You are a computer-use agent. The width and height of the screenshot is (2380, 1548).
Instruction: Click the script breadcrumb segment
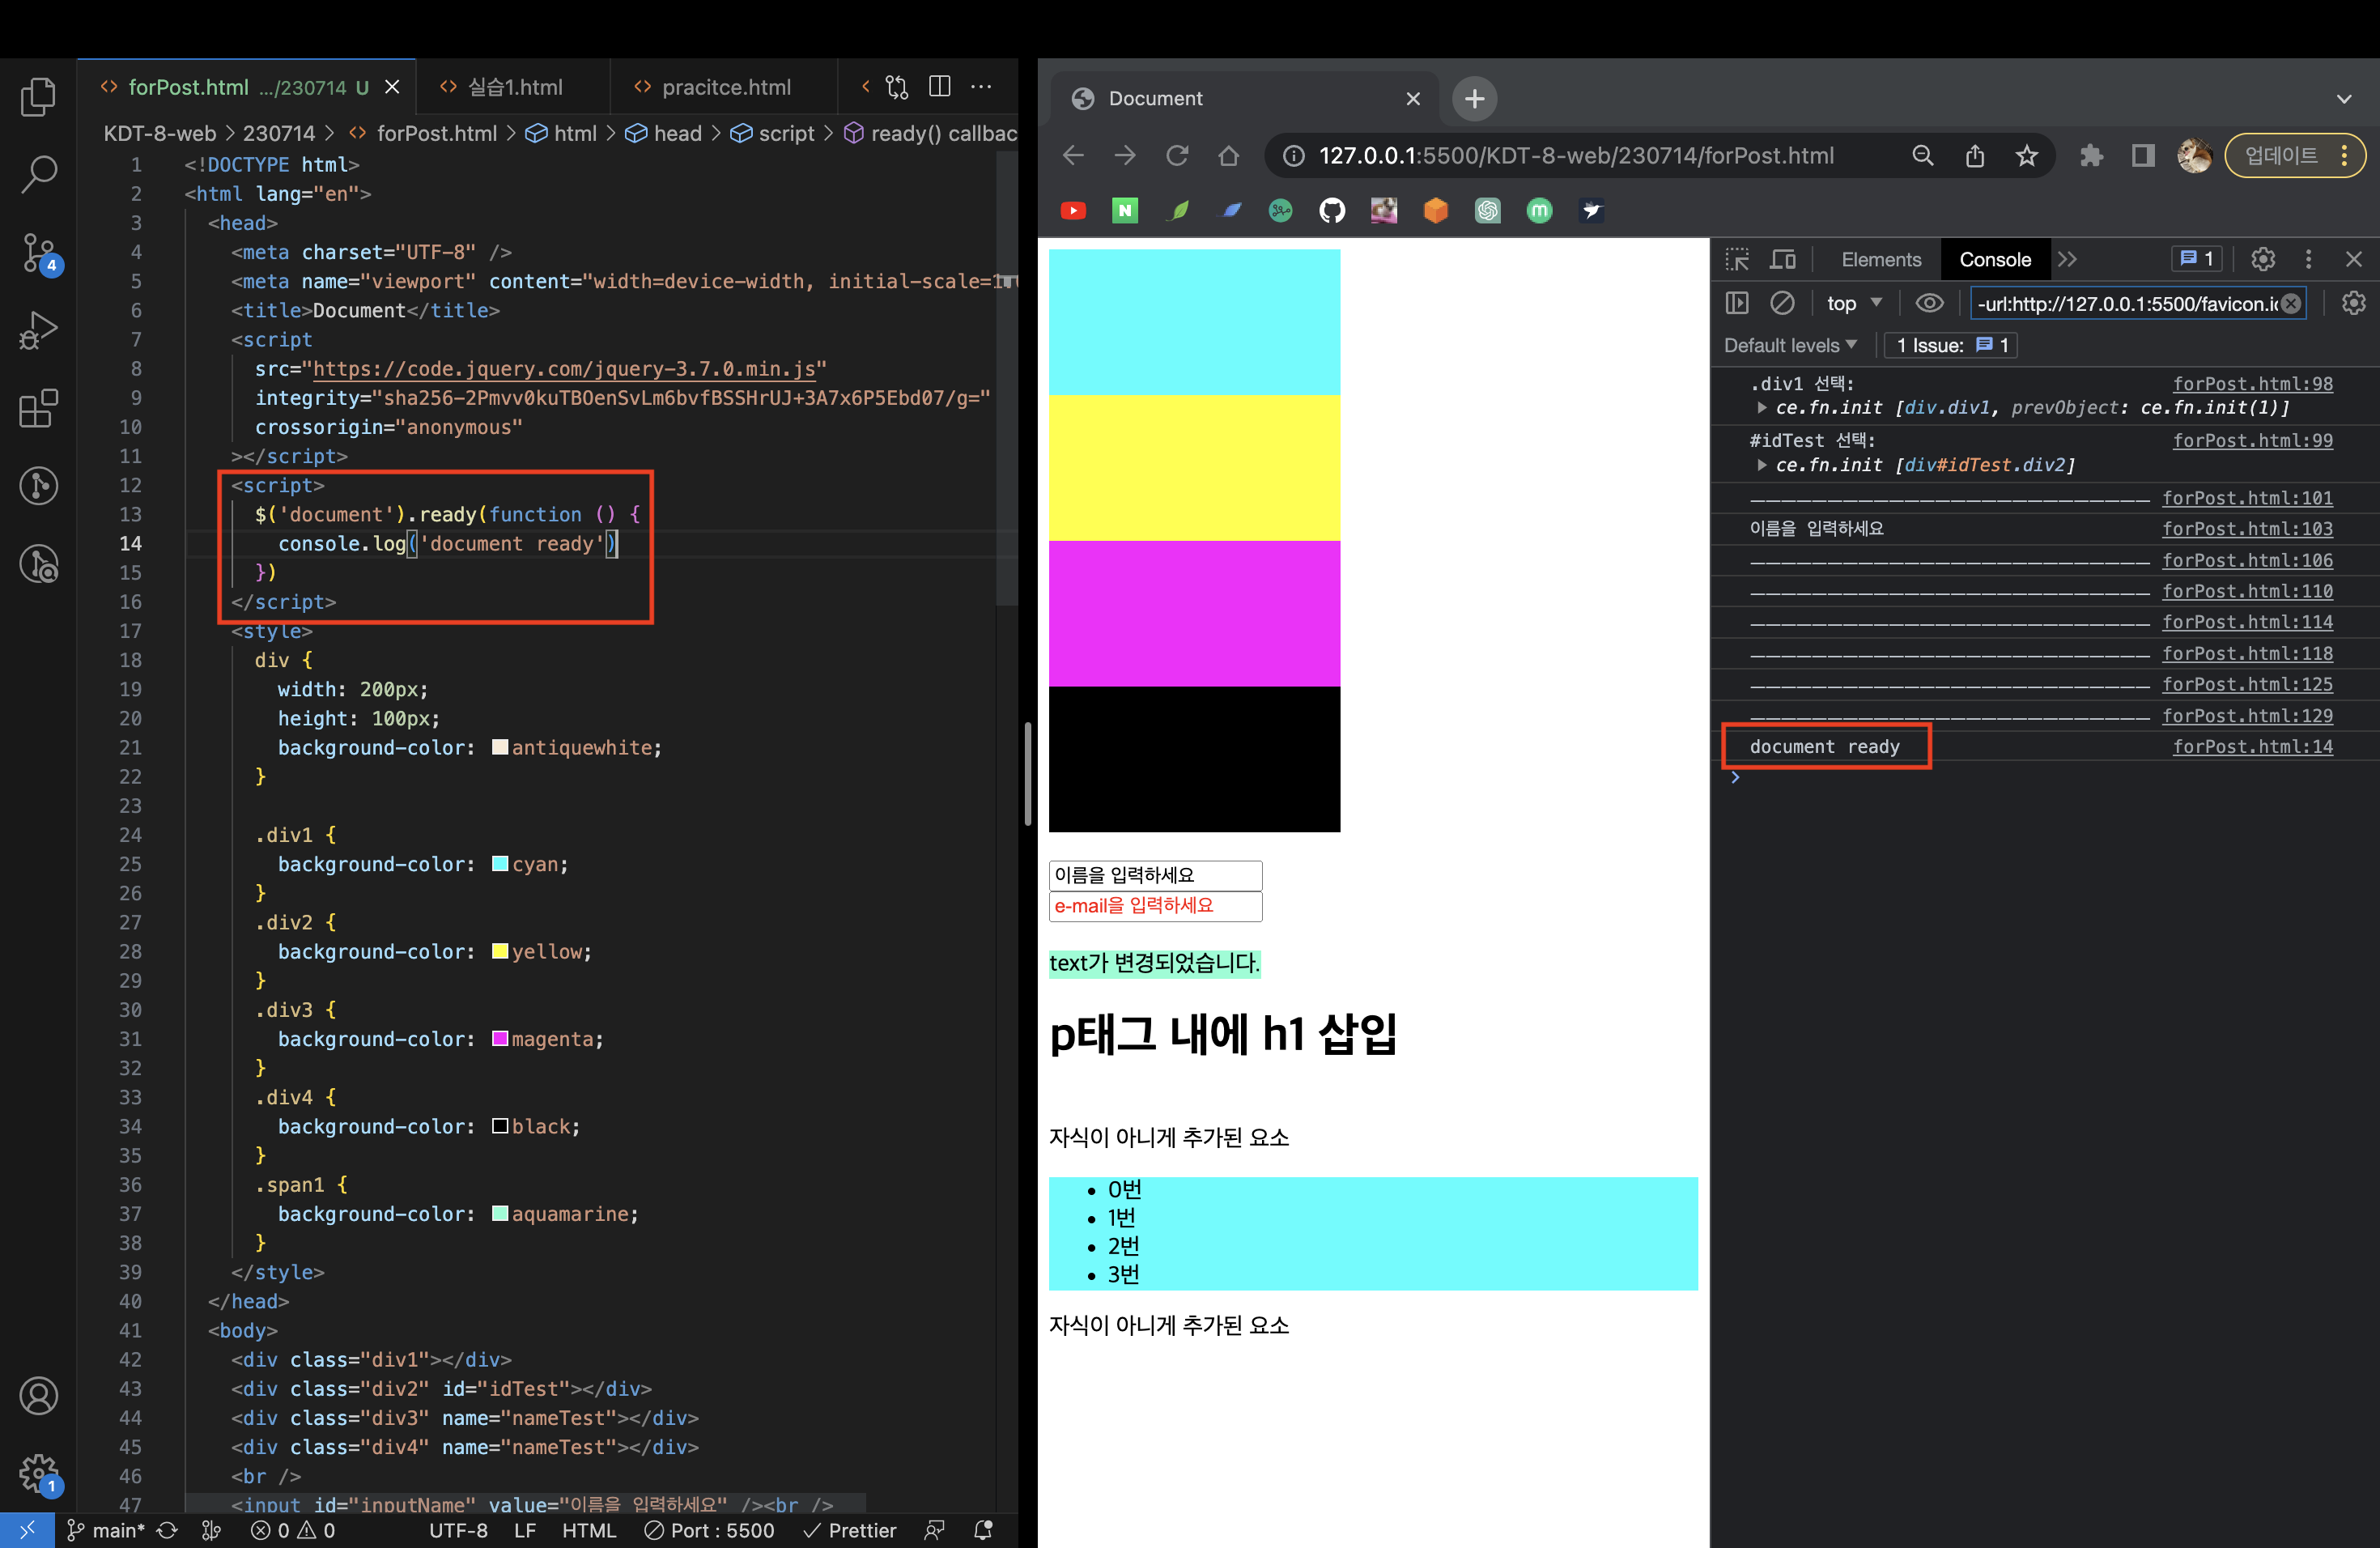[x=772, y=133]
